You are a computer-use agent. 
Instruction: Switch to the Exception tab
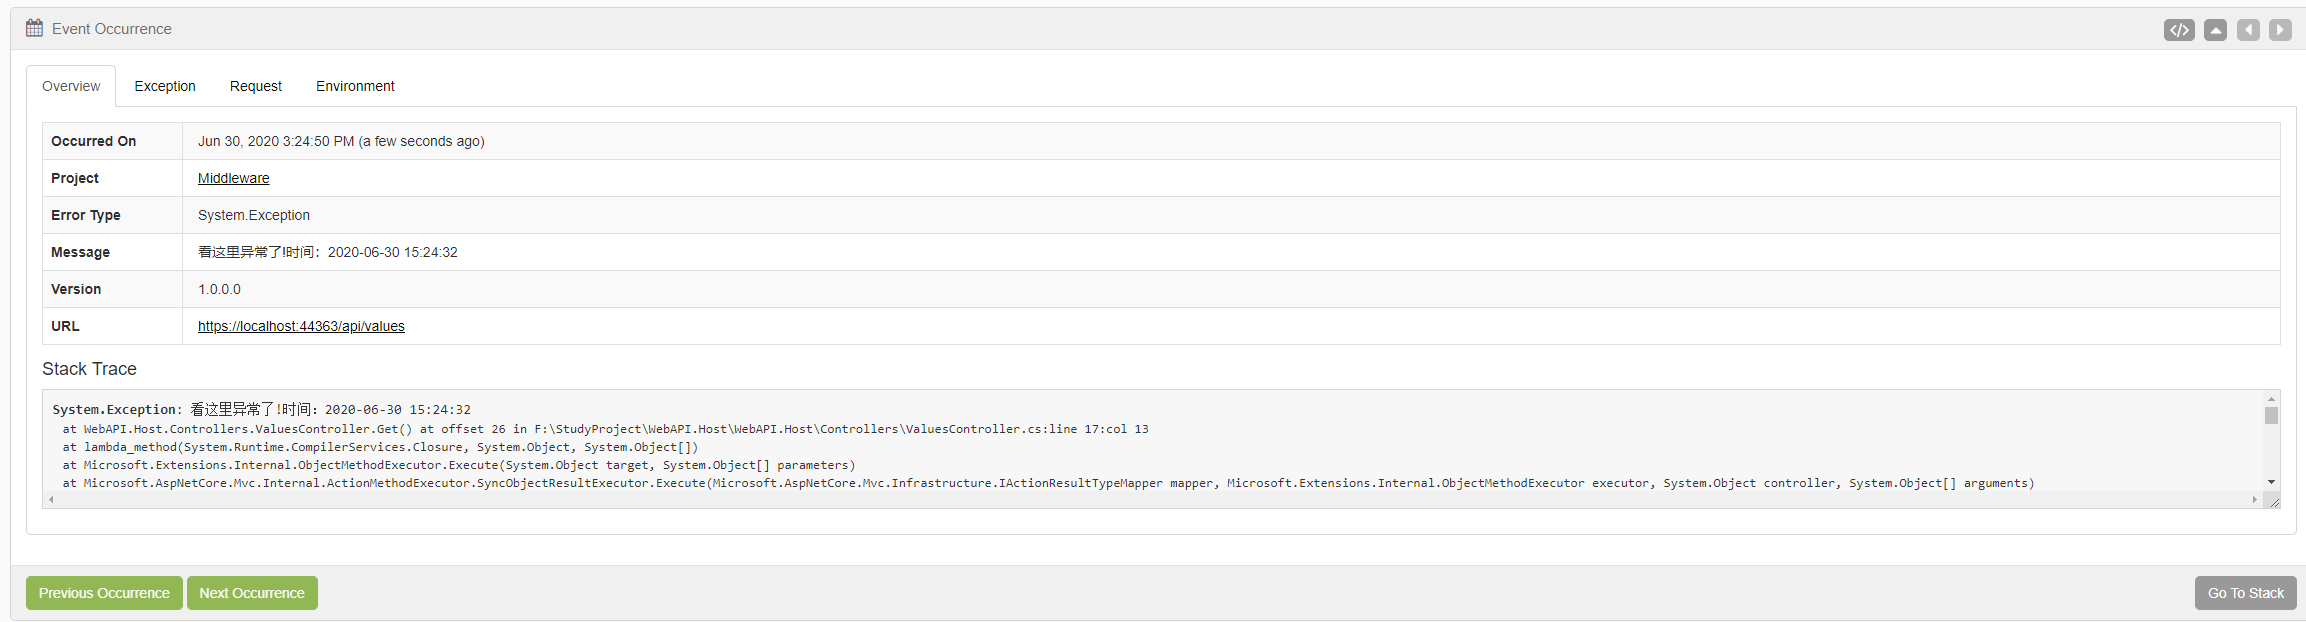(x=165, y=86)
